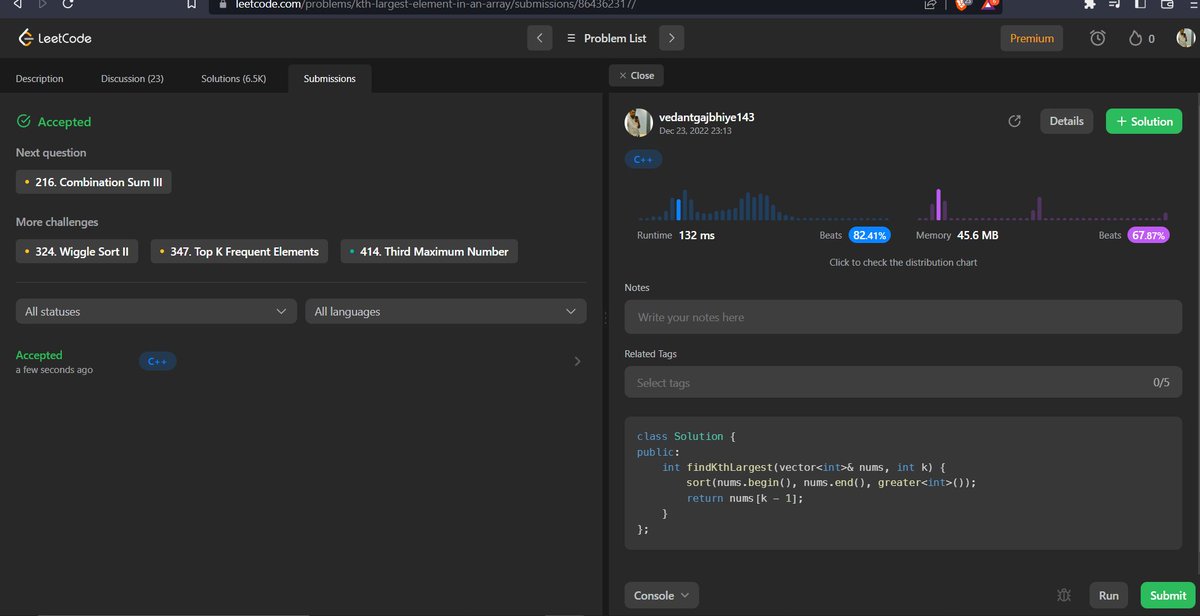
Task: Open the 347. Top K Frequent Elements challenge
Action: coord(239,251)
